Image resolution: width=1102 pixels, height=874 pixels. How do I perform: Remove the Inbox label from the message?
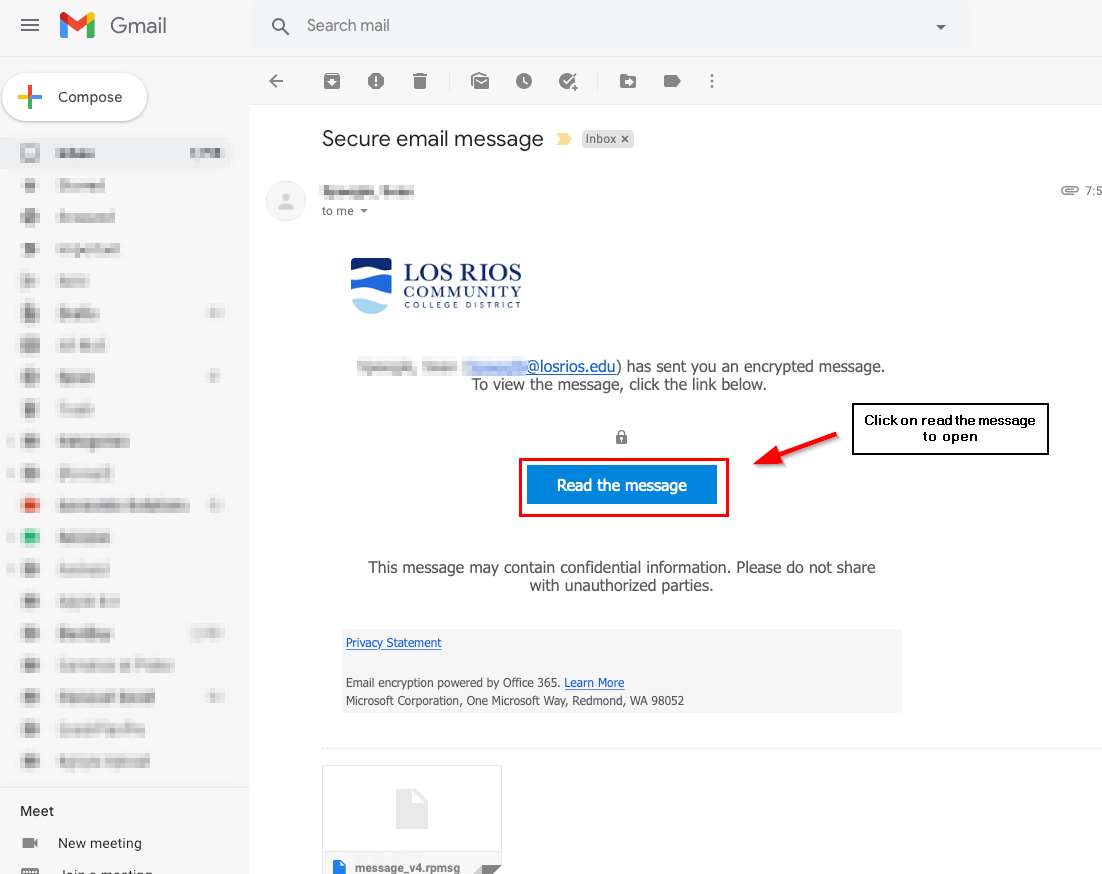coord(625,139)
